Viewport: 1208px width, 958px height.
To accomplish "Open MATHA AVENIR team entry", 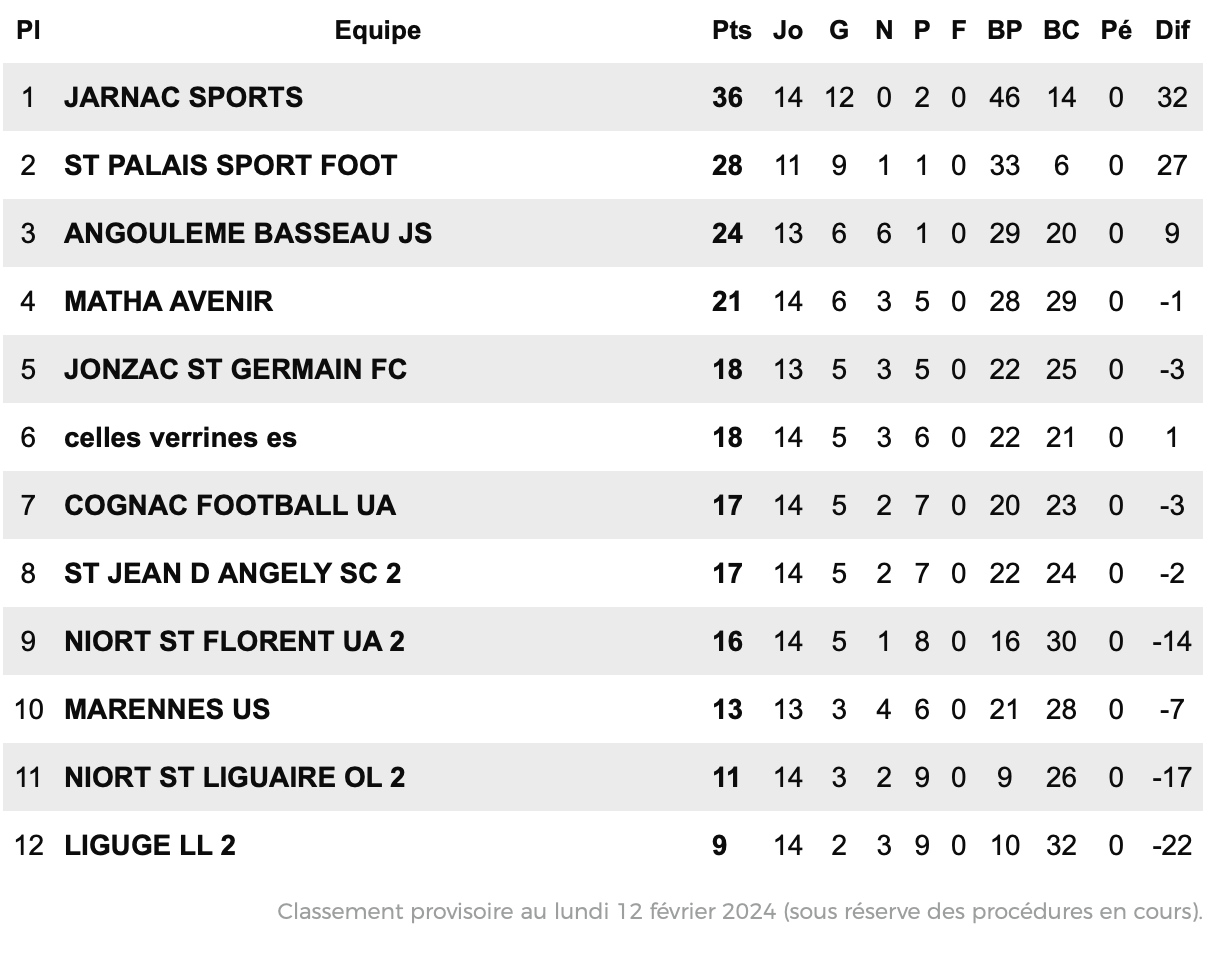I will tap(168, 301).
